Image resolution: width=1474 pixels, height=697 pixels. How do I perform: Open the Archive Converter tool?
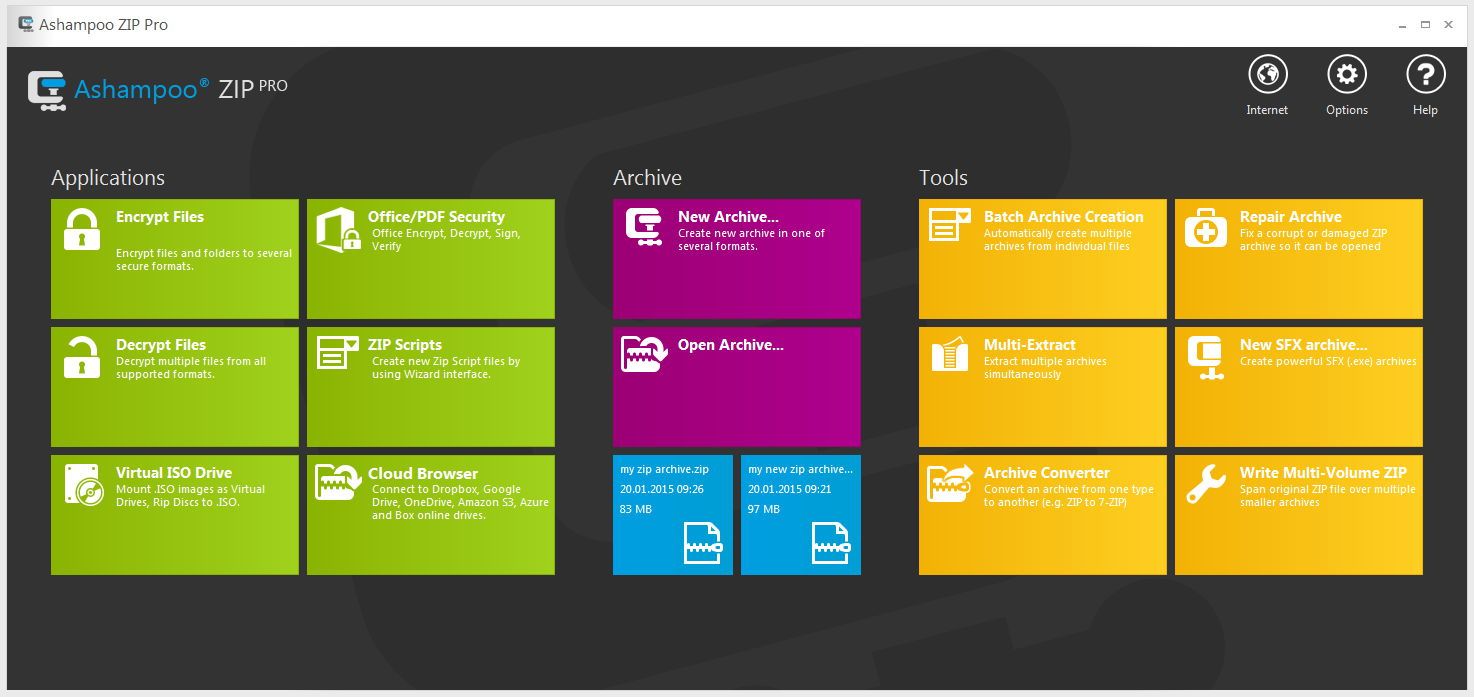click(x=1042, y=514)
